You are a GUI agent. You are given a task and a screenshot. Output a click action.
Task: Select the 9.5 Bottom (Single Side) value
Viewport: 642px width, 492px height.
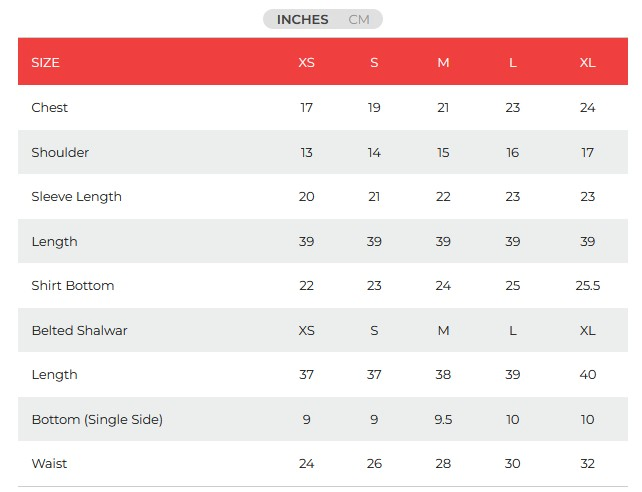443,420
